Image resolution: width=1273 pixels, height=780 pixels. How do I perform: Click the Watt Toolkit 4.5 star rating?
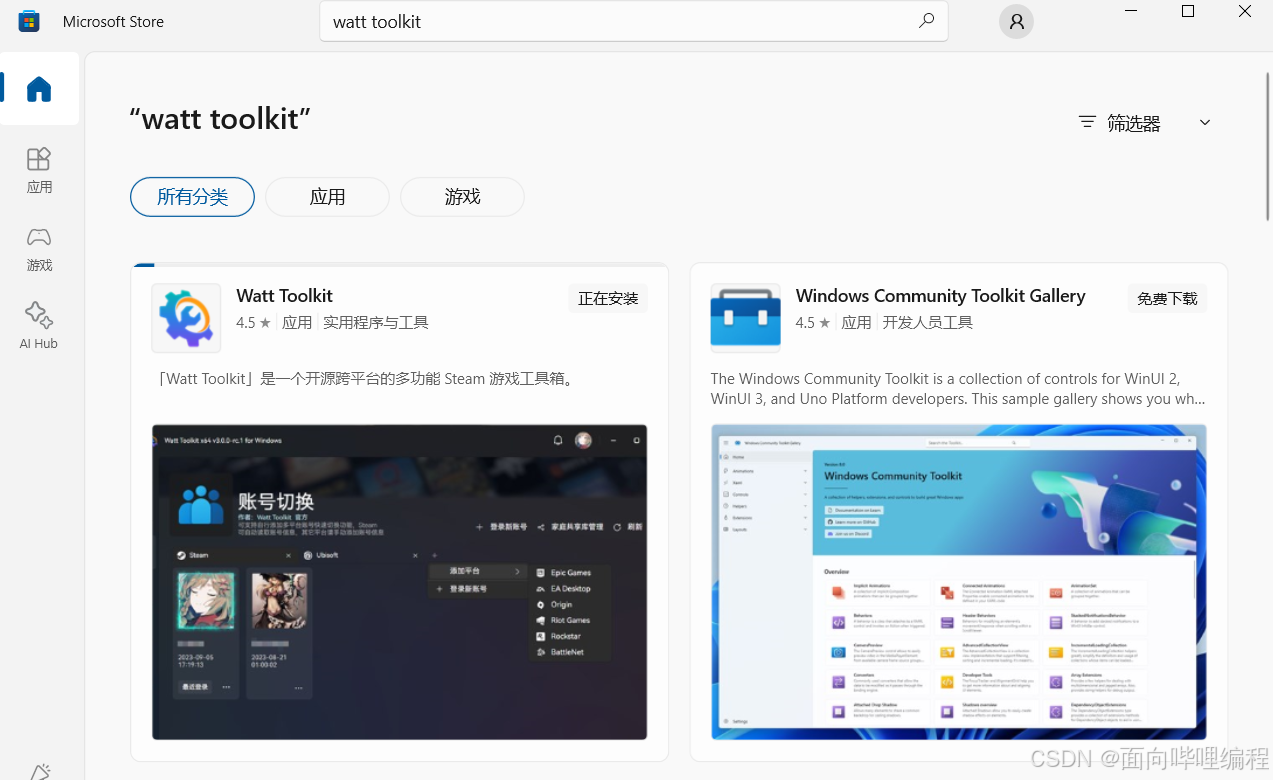point(253,322)
